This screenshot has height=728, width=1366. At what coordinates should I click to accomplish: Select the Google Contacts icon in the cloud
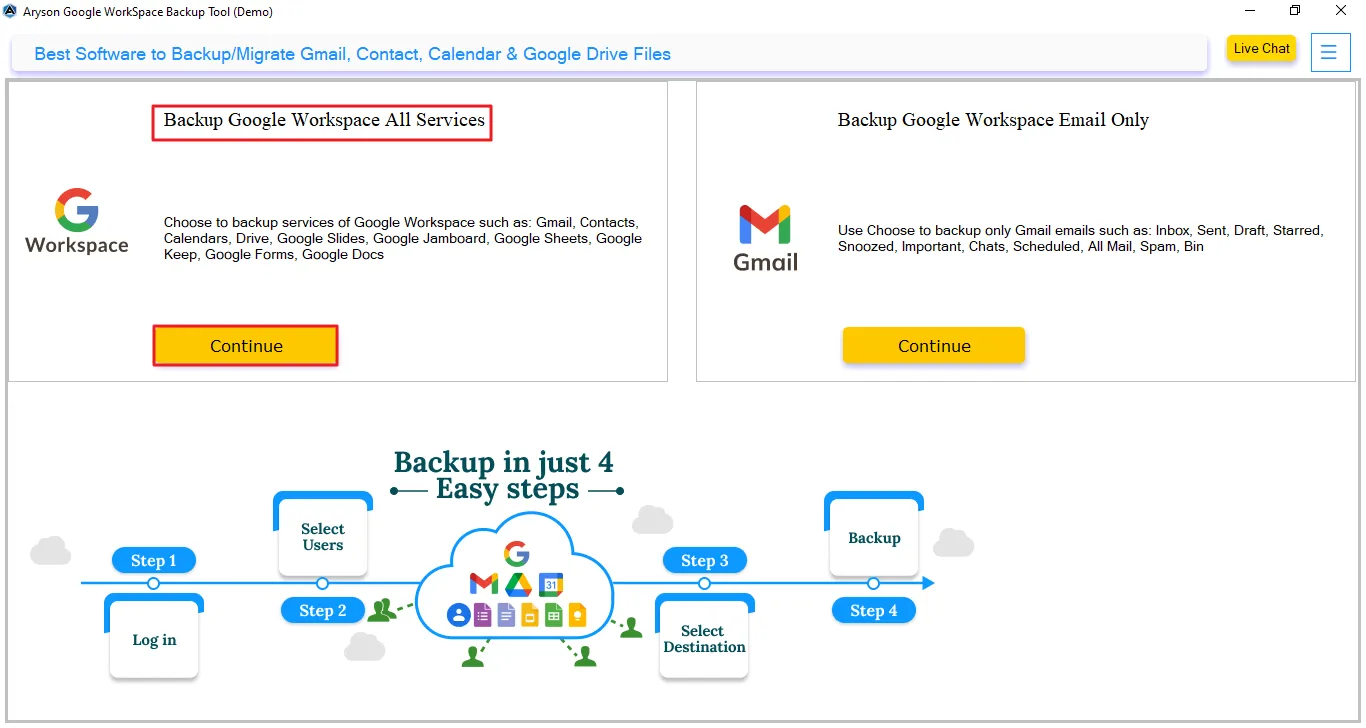click(459, 615)
